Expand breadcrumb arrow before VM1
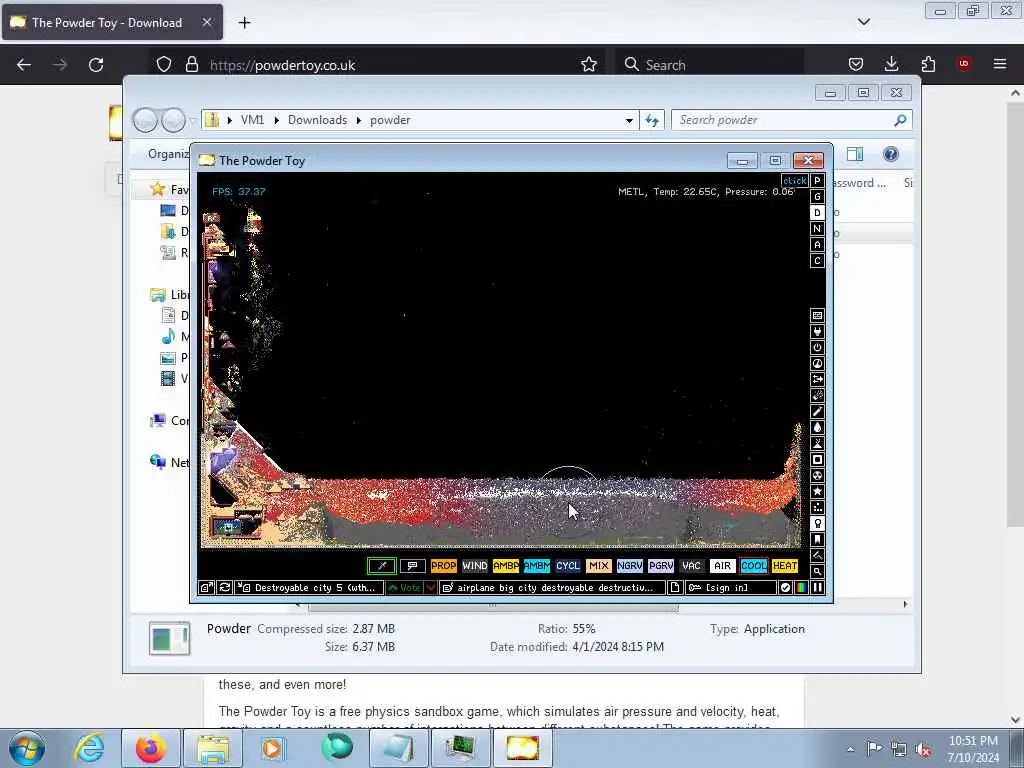 pyautogui.click(x=229, y=120)
